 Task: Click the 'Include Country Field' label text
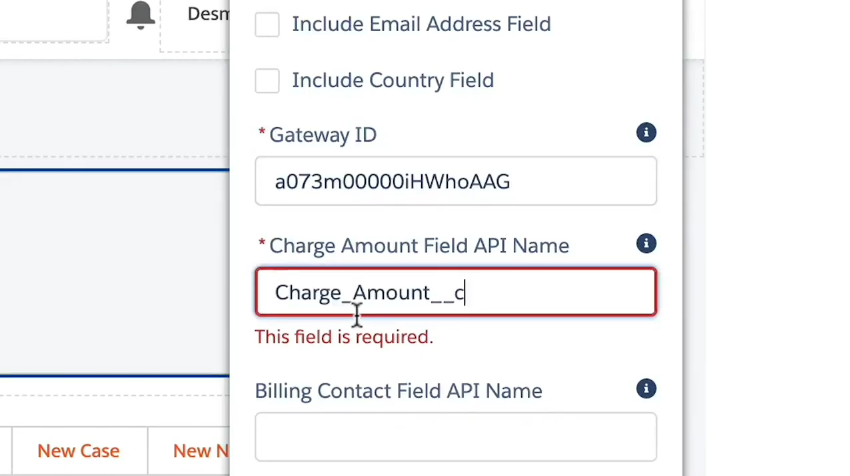pos(392,81)
